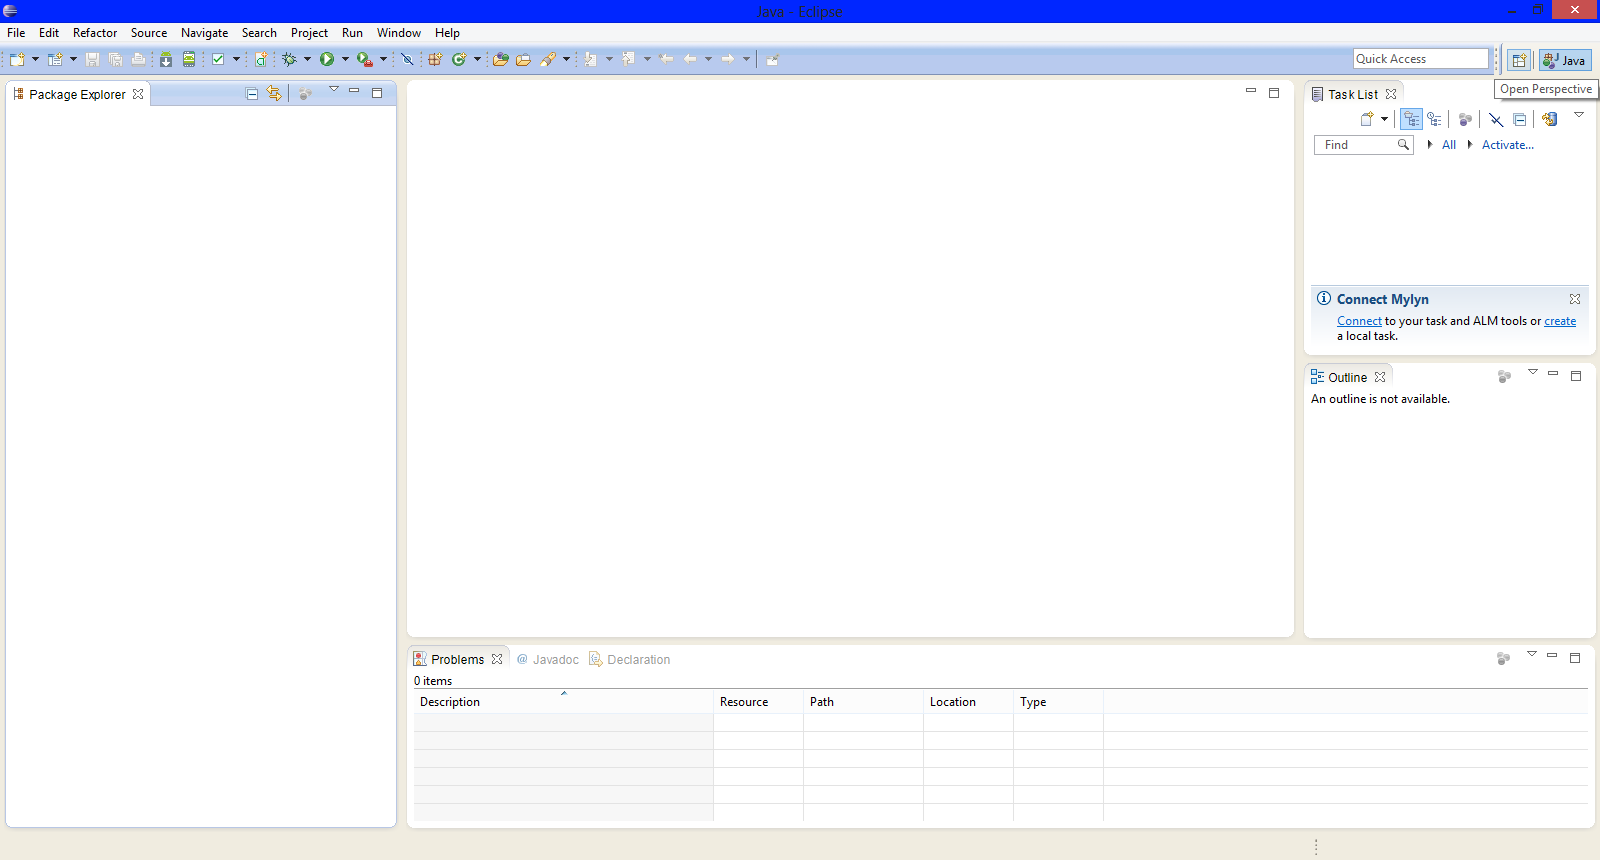Click the Debug bug icon in toolbar
Image resolution: width=1600 pixels, height=860 pixels.
tap(289, 60)
